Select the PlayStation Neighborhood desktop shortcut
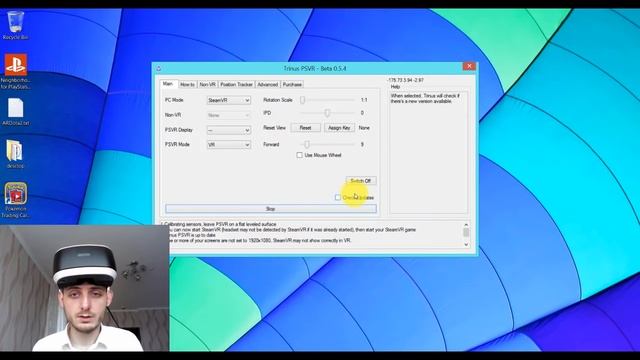The height and width of the screenshot is (360, 640). click(x=16, y=71)
